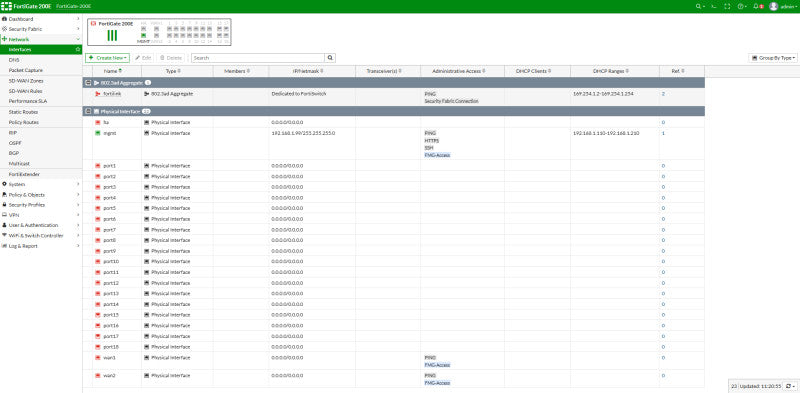800x393 pixels.
Task: Click the Delete button
Action: pyautogui.click(x=171, y=58)
